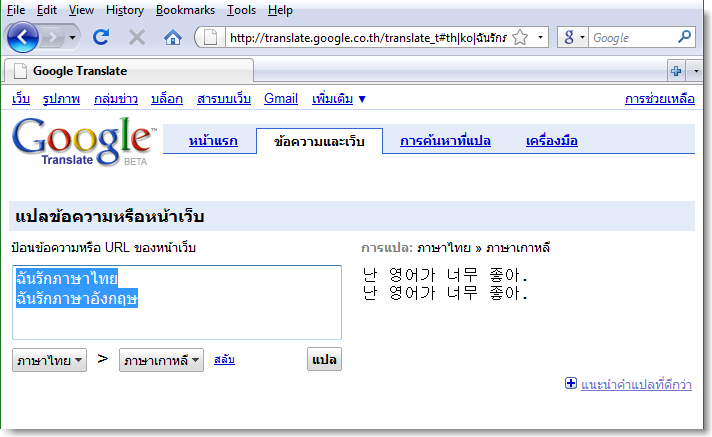Click the Google Translate logo
The width and height of the screenshot is (712, 437).
pos(83,142)
